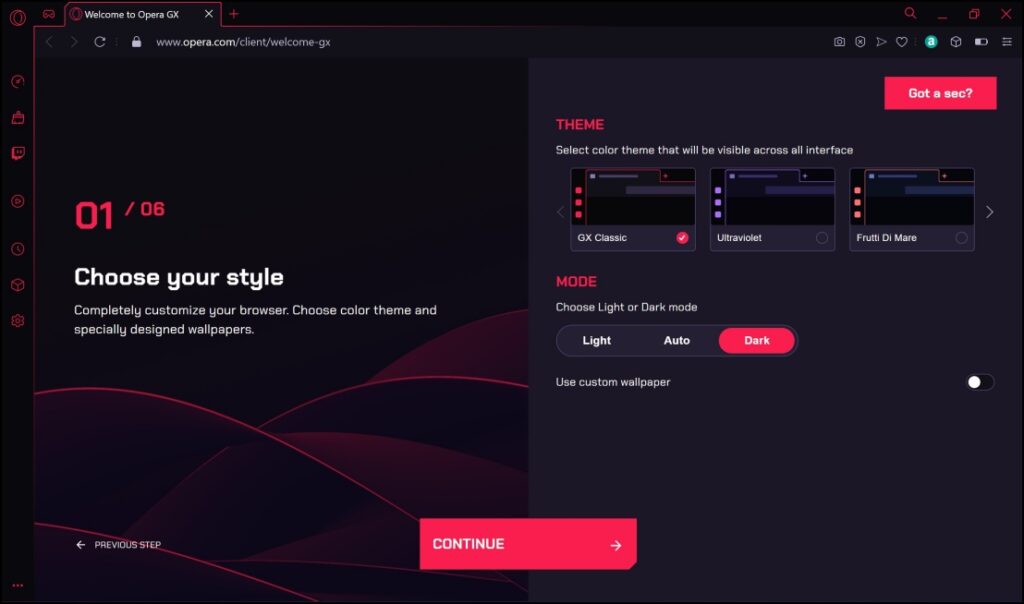This screenshot has width=1024, height=604.
Task: Open Extensions cube icon in sidebar
Action: click(x=18, y=285)
